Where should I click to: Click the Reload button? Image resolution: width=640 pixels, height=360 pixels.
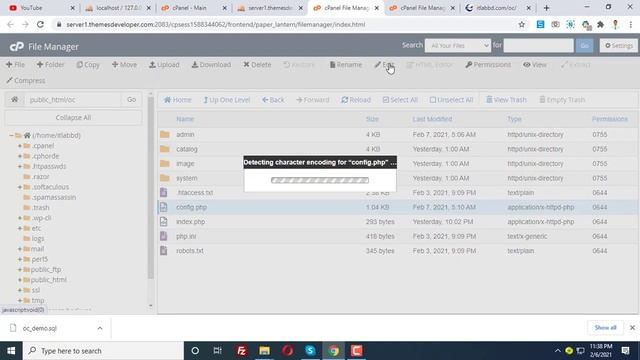tap(356, 100)
